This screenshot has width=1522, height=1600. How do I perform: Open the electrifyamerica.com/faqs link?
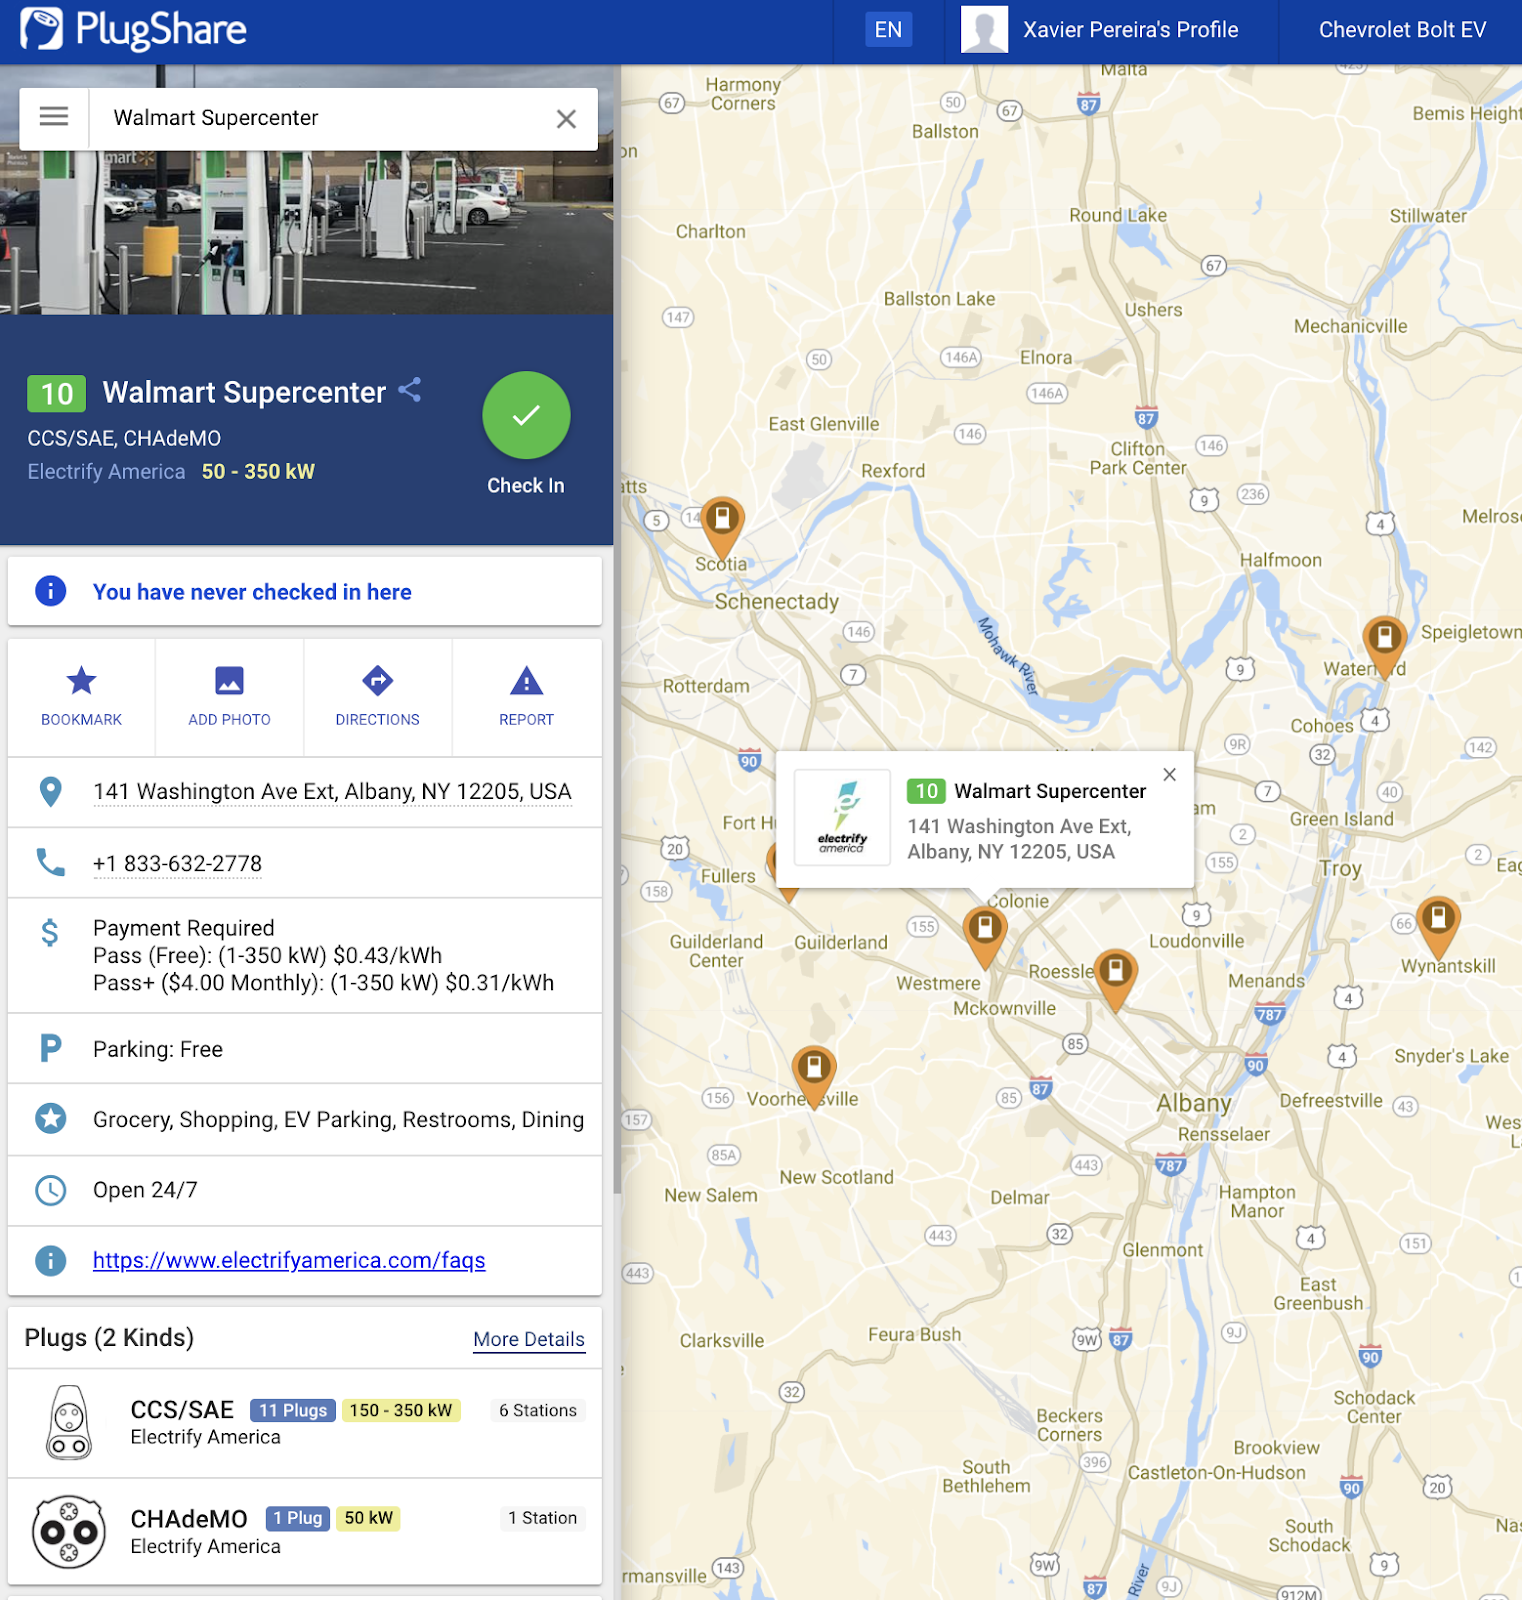289,1260
